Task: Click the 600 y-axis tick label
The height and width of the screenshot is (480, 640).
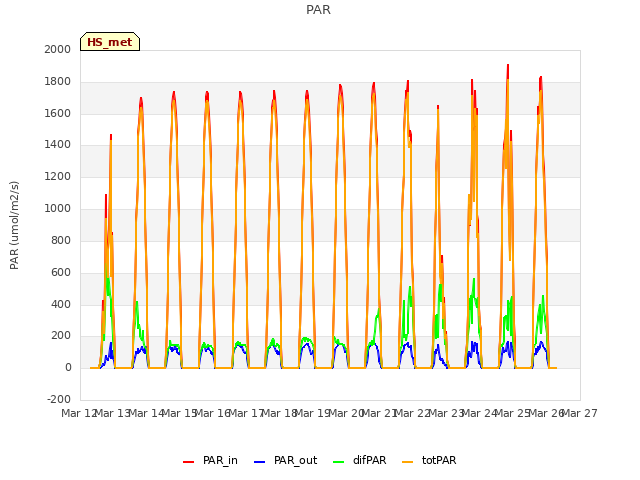Action: click(61, 272)
